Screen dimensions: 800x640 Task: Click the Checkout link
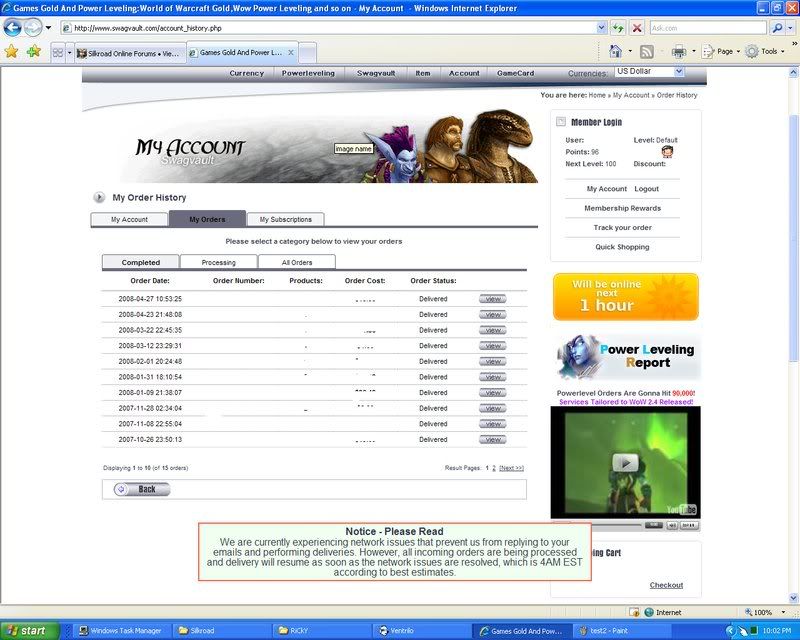666,585
